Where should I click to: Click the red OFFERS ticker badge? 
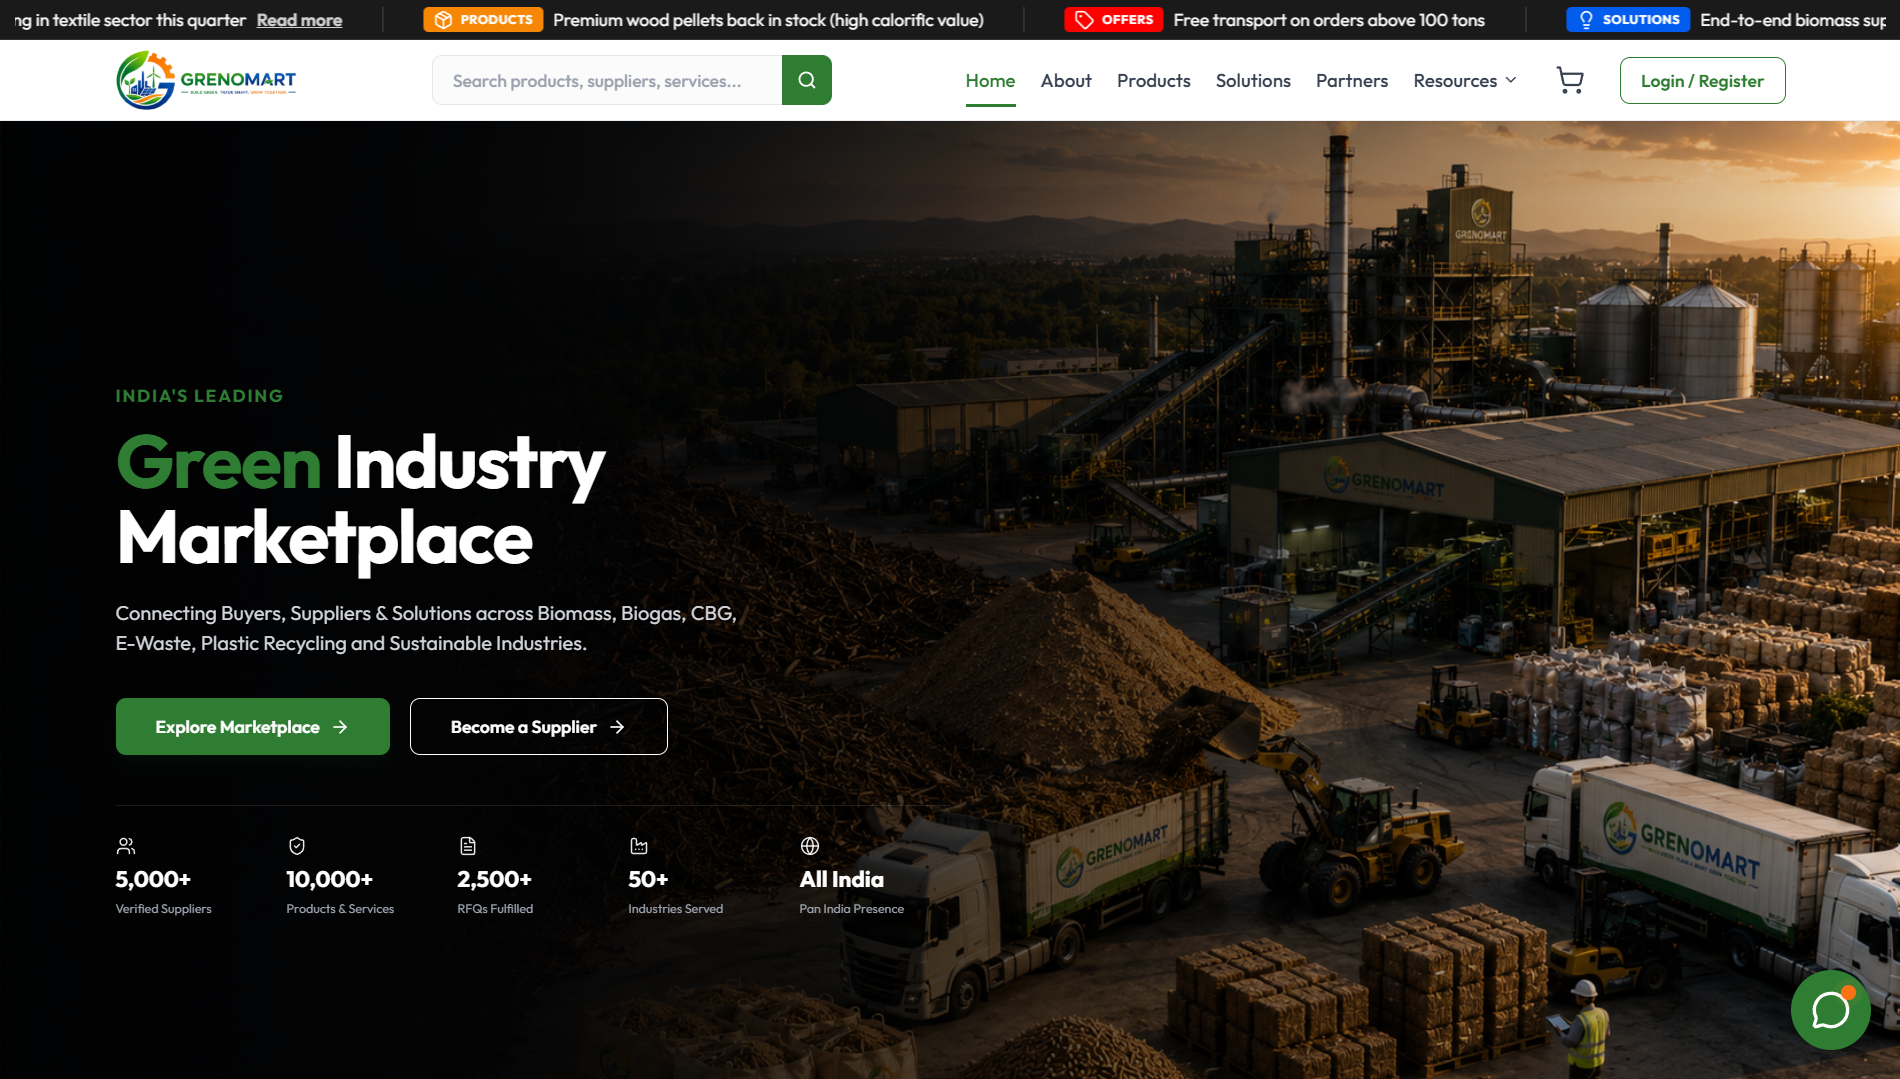1113,20
